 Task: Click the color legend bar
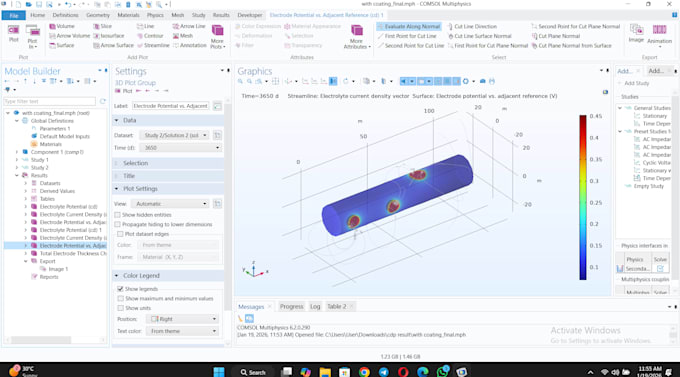(582, 197)
